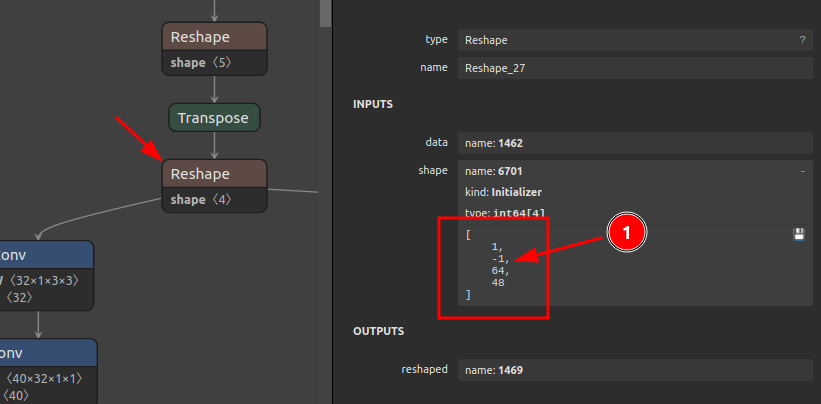The width and height of the screenshot is (821, 404).
Task: Click the shape ⟨5⟩ attribute of top Reshape
Action: pos(201,63)
